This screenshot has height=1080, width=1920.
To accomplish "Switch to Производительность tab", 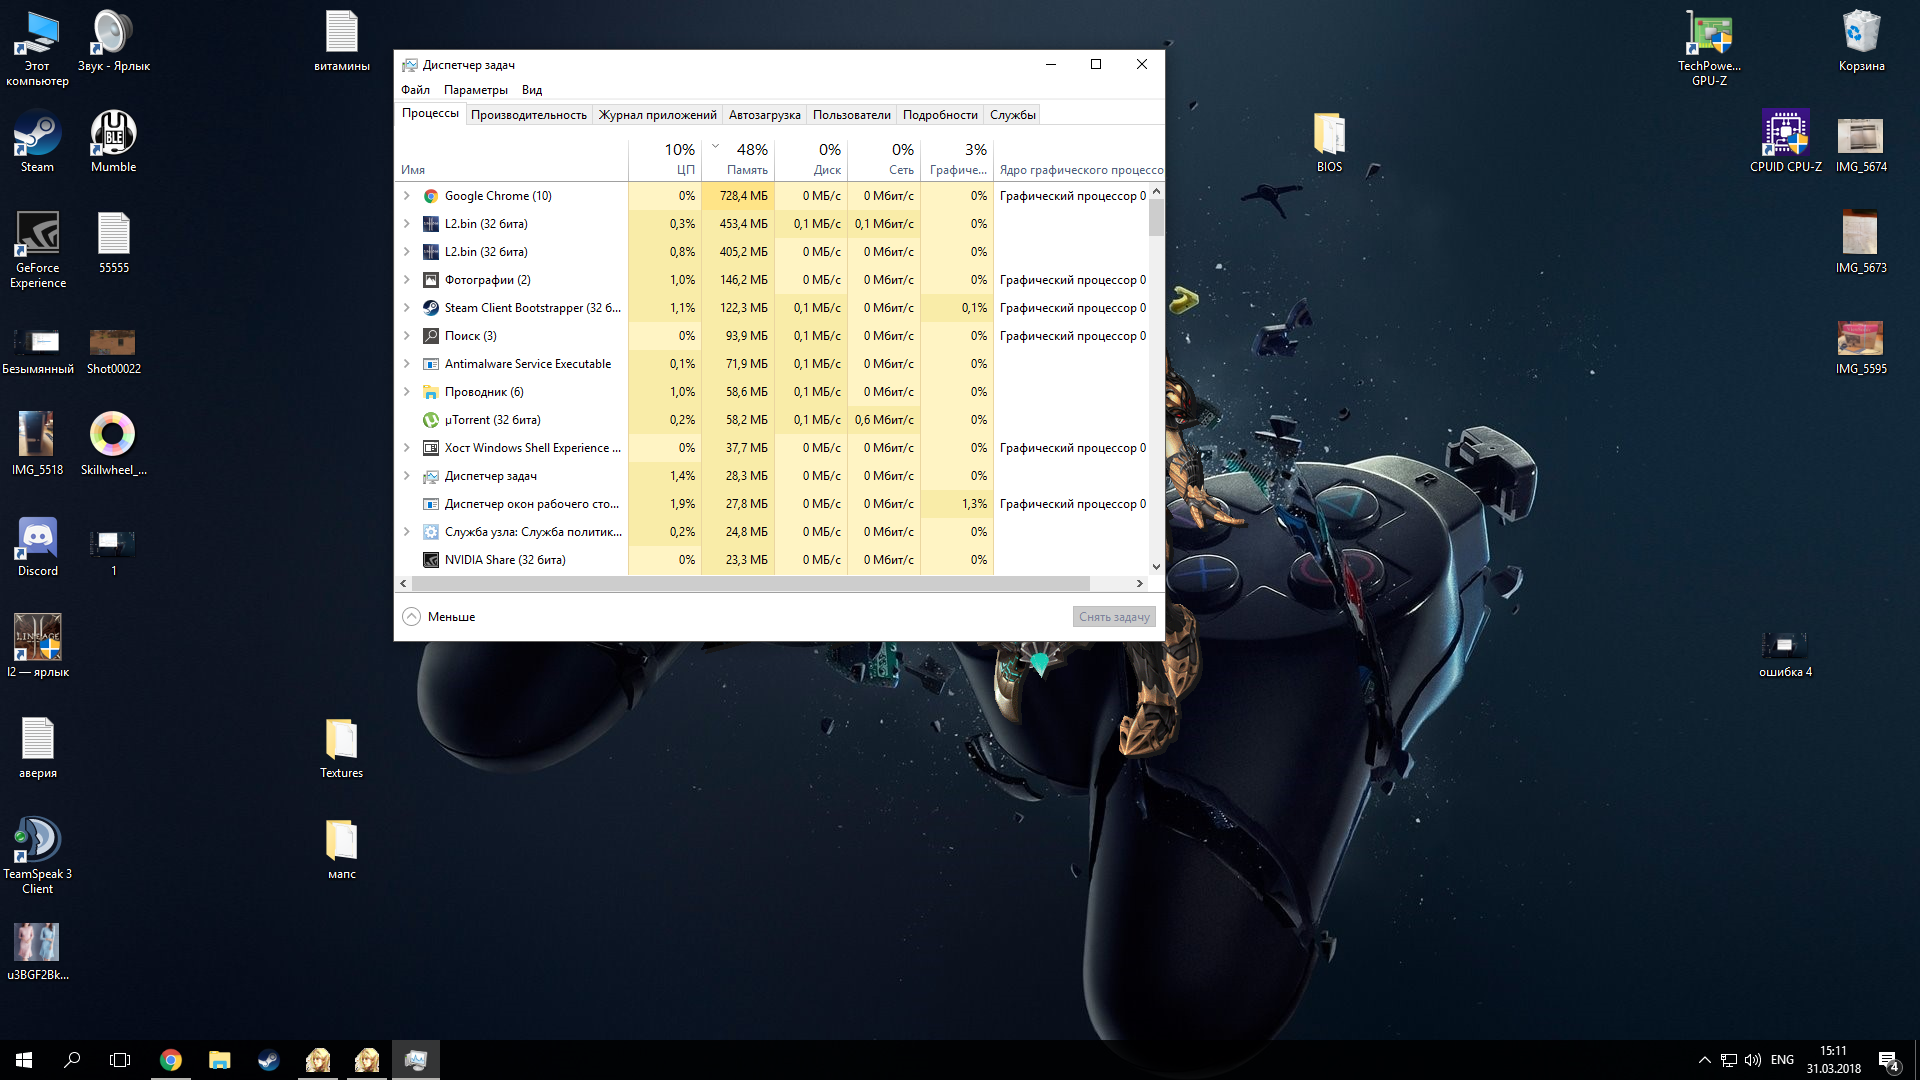I will (529, 115).
